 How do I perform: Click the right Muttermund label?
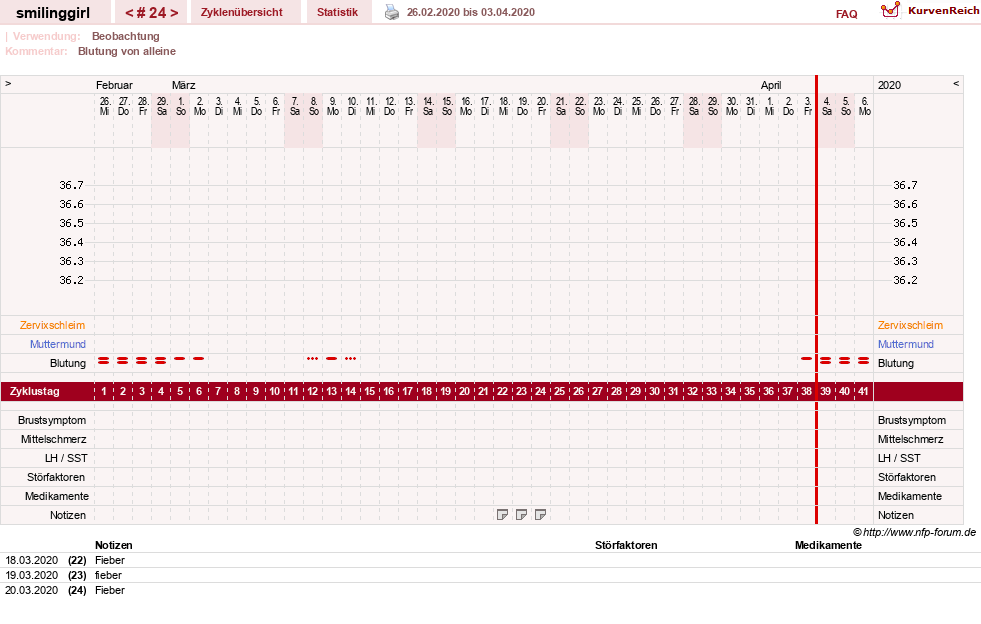tap(906, 344)
